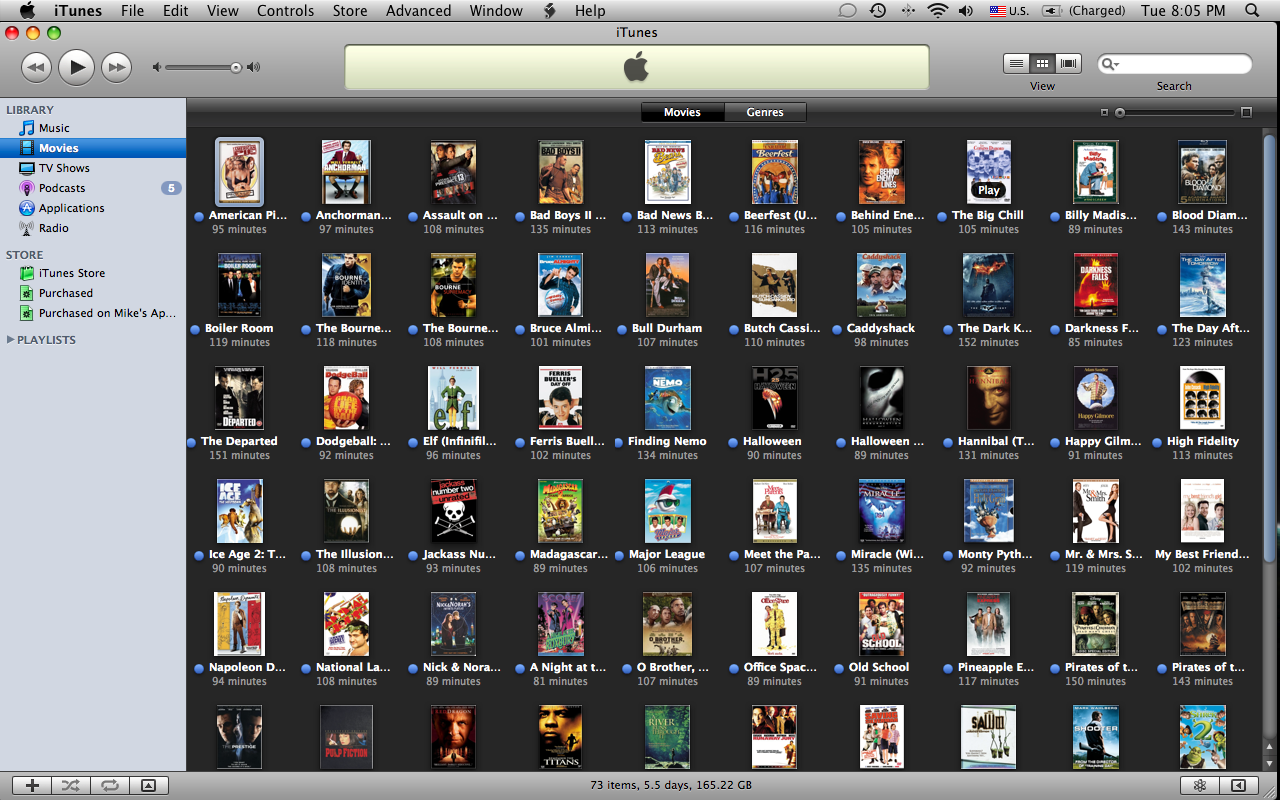Select the Finding Nemo poster
The height and width of the screenshot is (800, 1280).
(668, 398)
